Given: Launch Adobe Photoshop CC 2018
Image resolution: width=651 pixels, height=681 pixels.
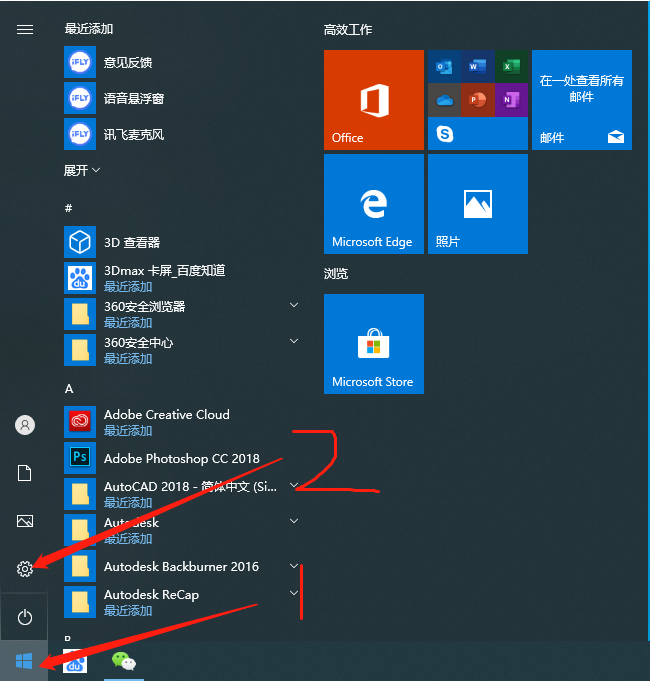Looking at the screenshot, I should coord(182,458).
